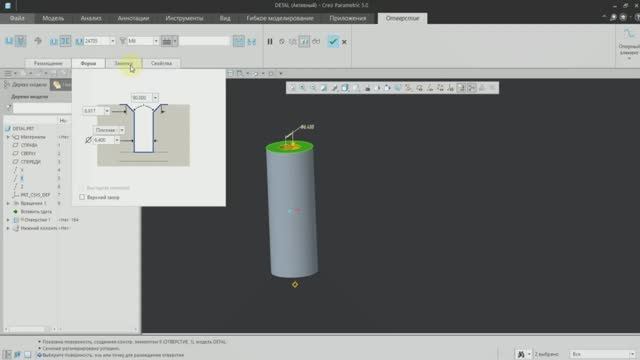Image resolution: width=640 pixels, height=360 pixels.
Task: Switch to the Модель ribbon tab
Action: click(x=53, y=18)
